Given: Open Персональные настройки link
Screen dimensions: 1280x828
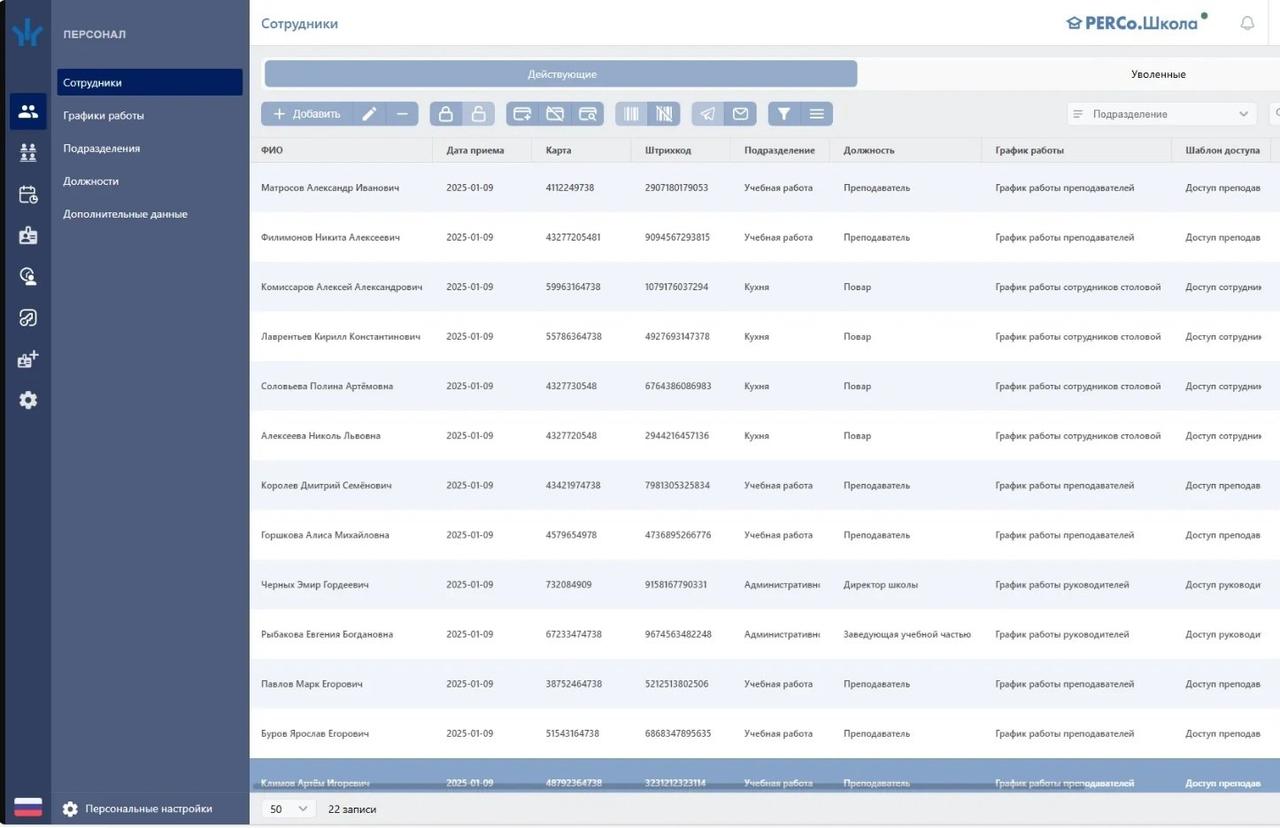Looking at the screenshot, I should tap(148, 809).
